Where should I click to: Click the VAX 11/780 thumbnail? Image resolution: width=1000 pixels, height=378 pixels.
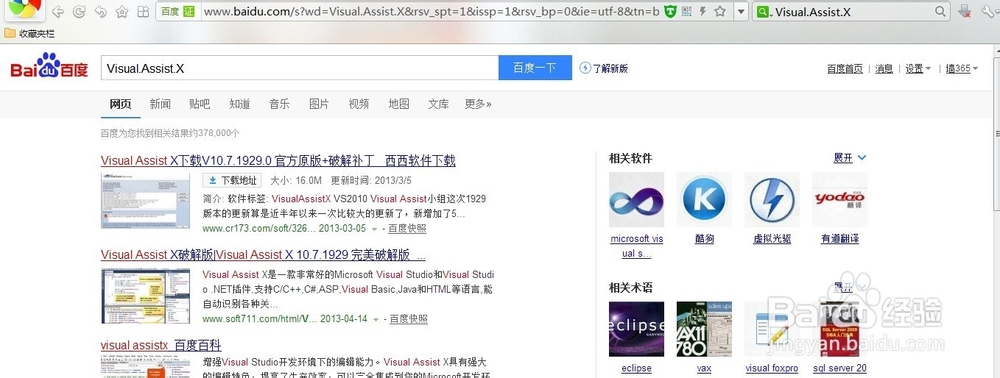(x=704, y=329)
